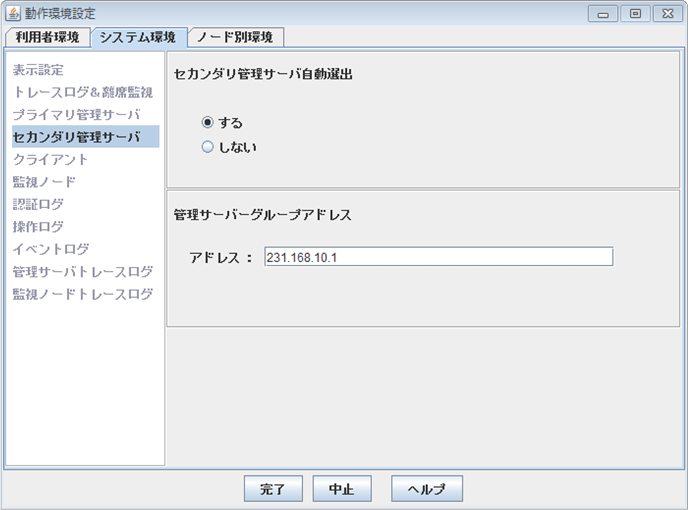Cancel with the 中止 button
The width and height of the screenshot is (688, 510).
[x=342, y=488]
